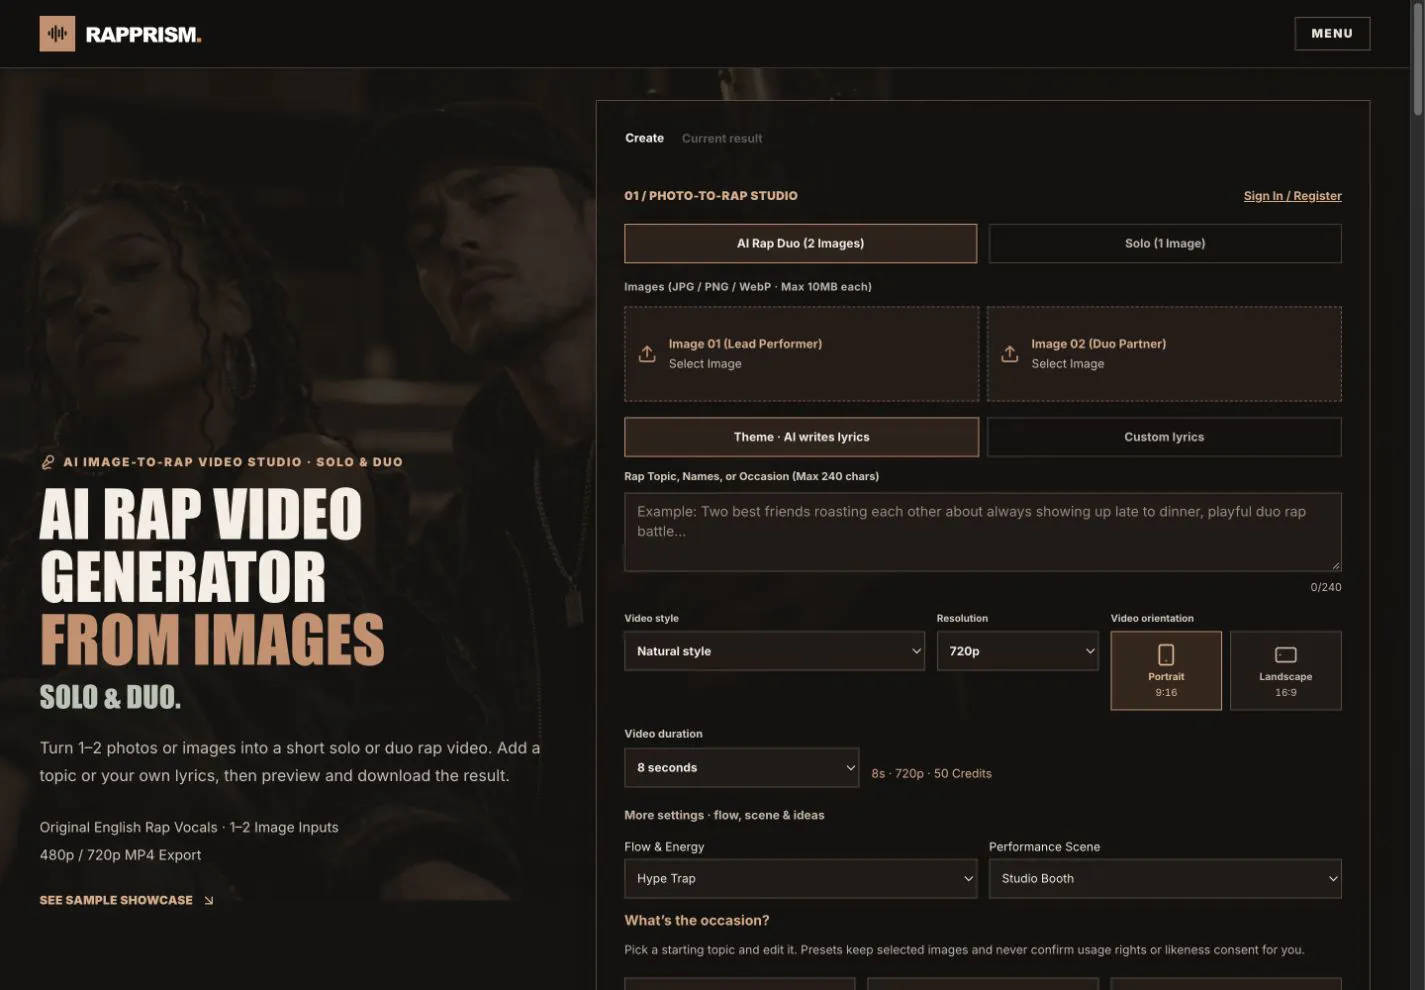The height and width of the screenshot is (990, 1425).
Task: Click the link icon beside AI Image-to-Rap heading
Action: 48,462
